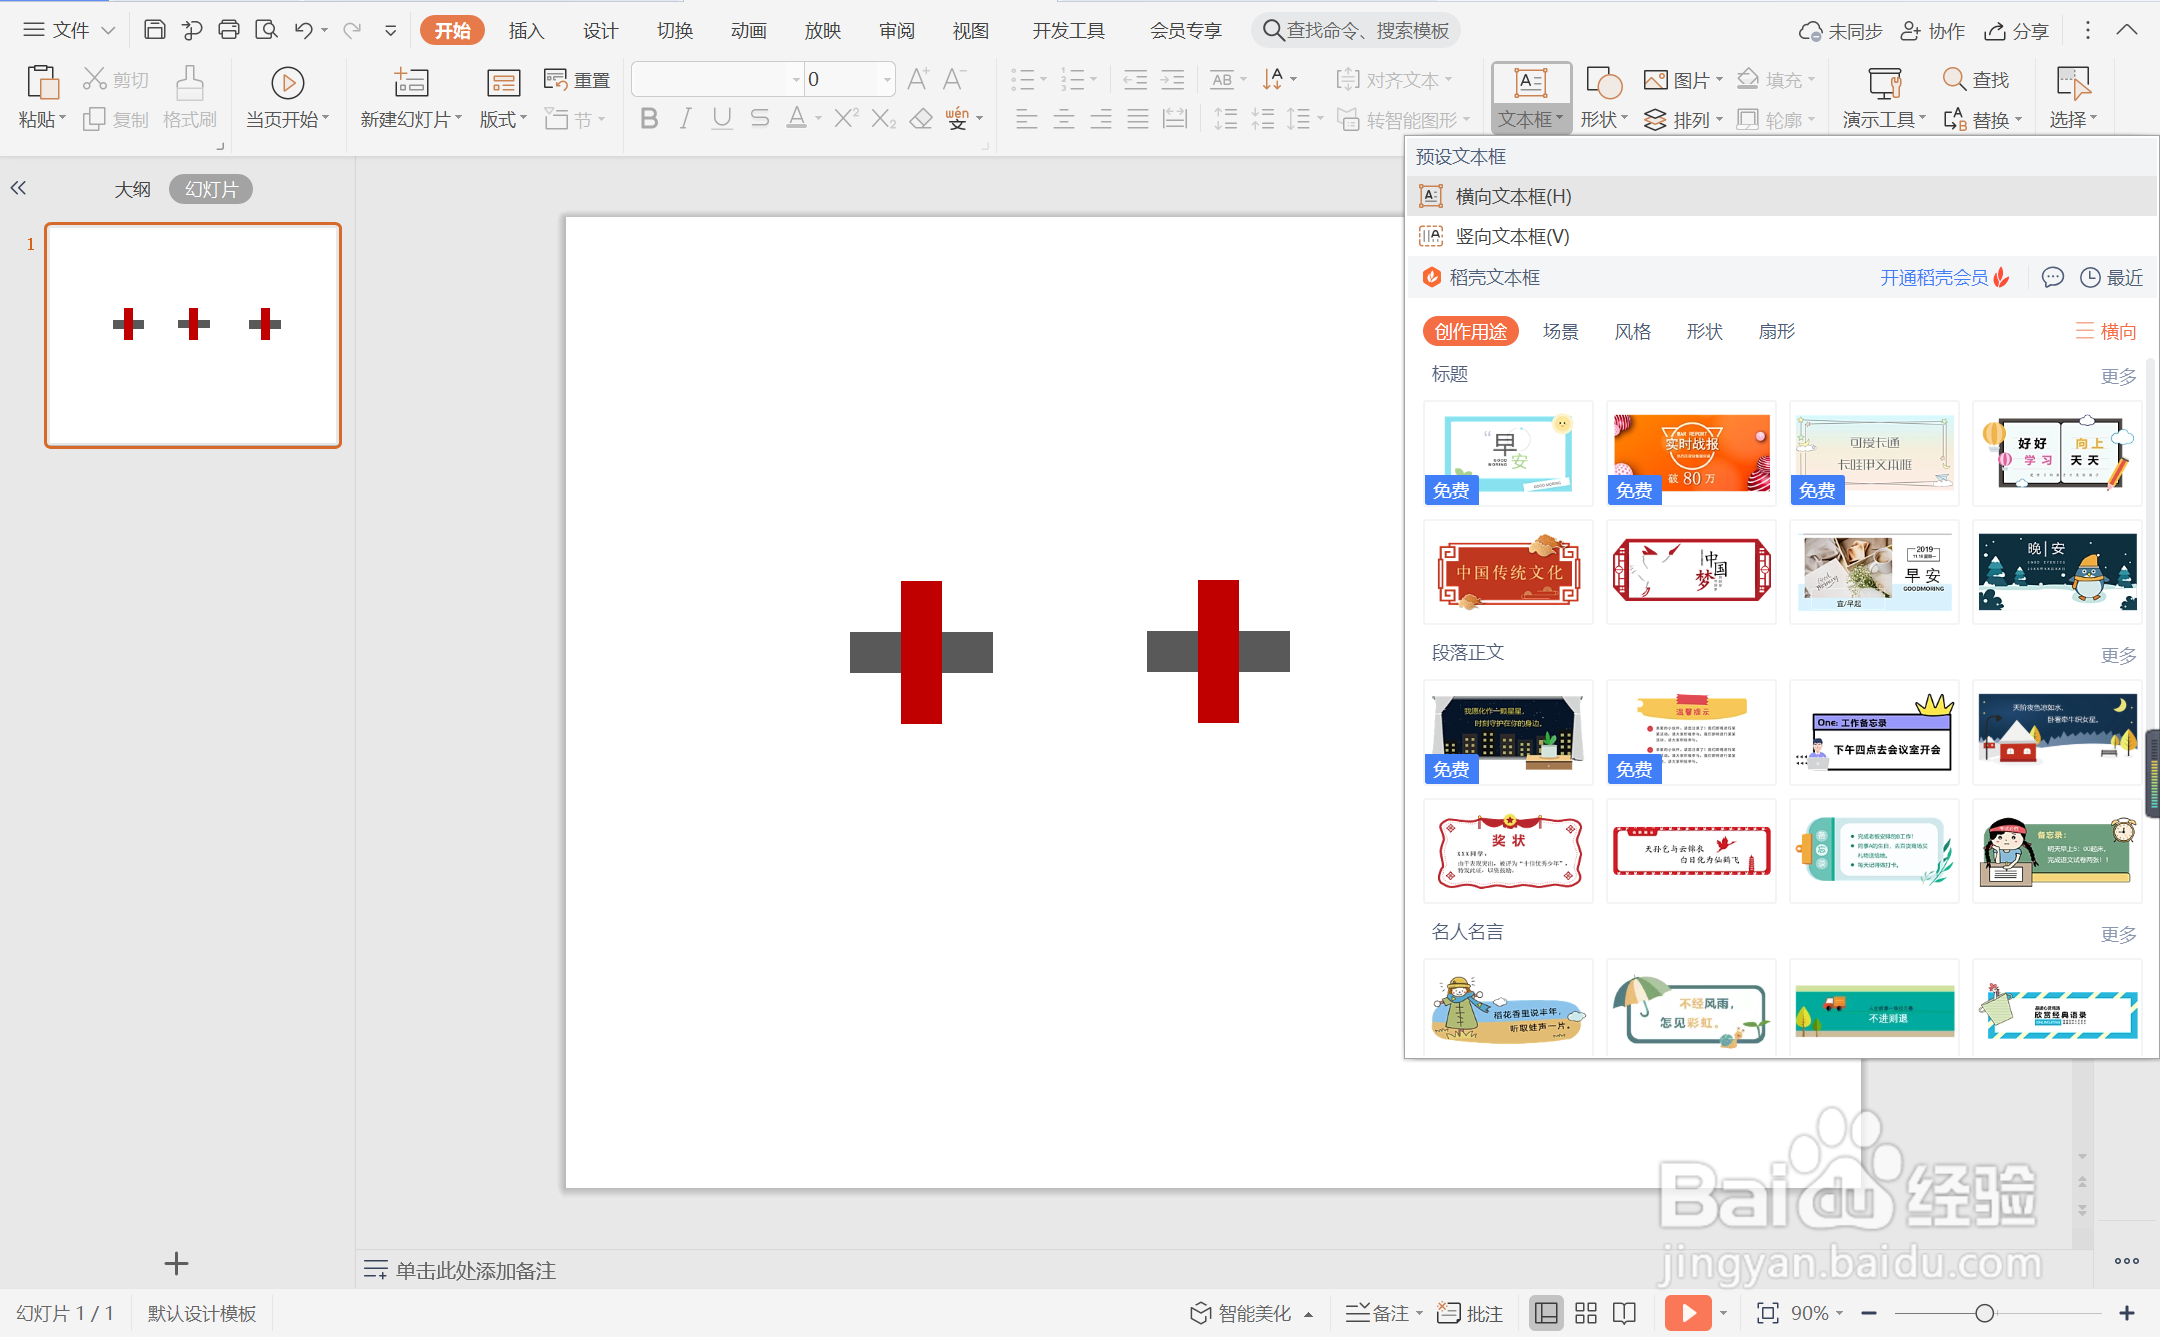Select horizontal text box (横向文本框) option
2160x1337 pixels.
[1782, 196]
